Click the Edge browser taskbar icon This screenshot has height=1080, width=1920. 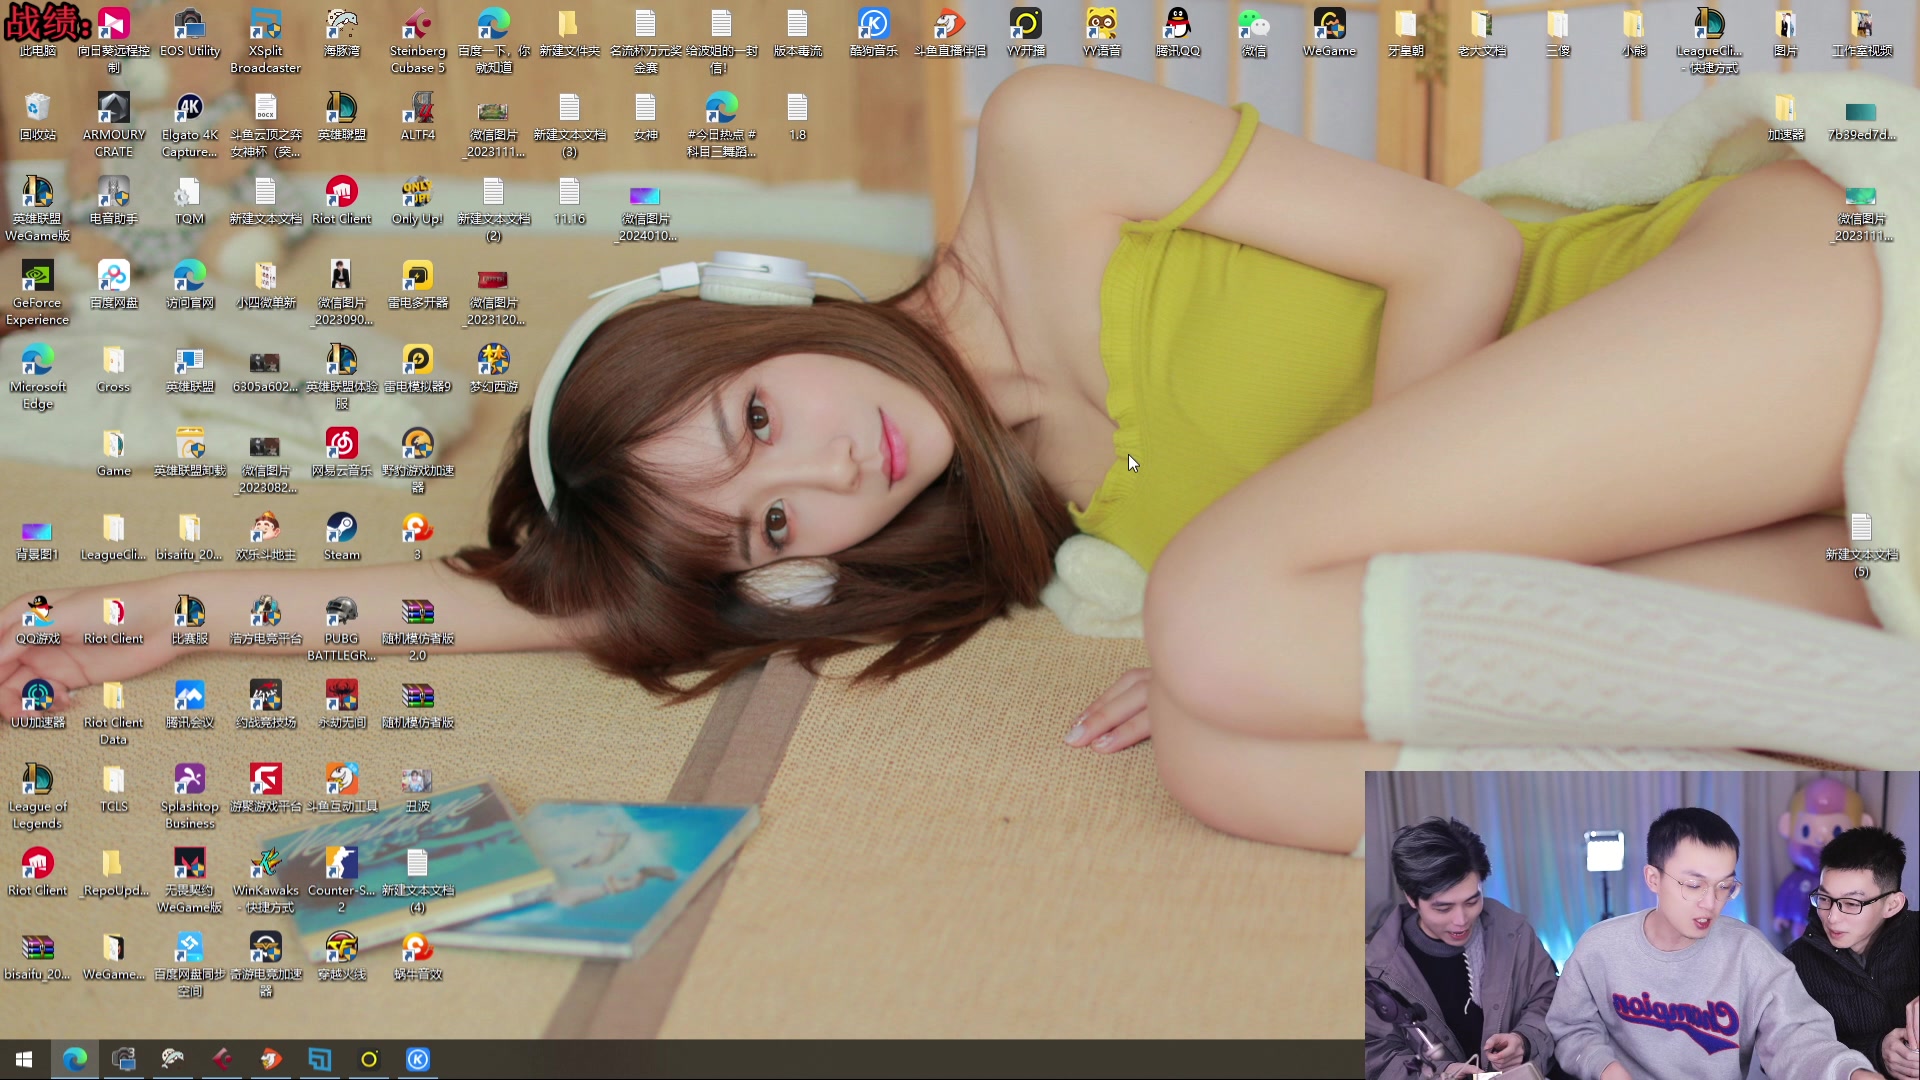coord(75,1059)
